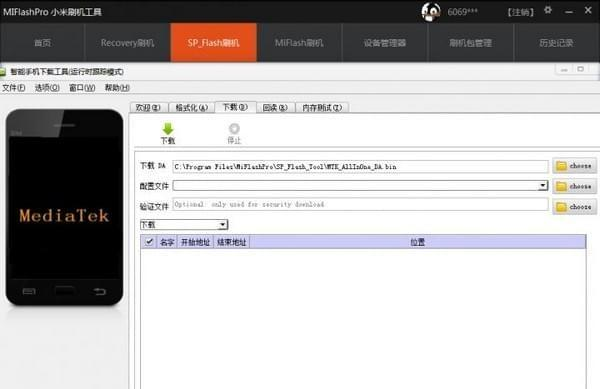Toggle the select-all checkbox in table header
Image resolution: width=600 pixels, height=389 pixels.
(149, 242)
